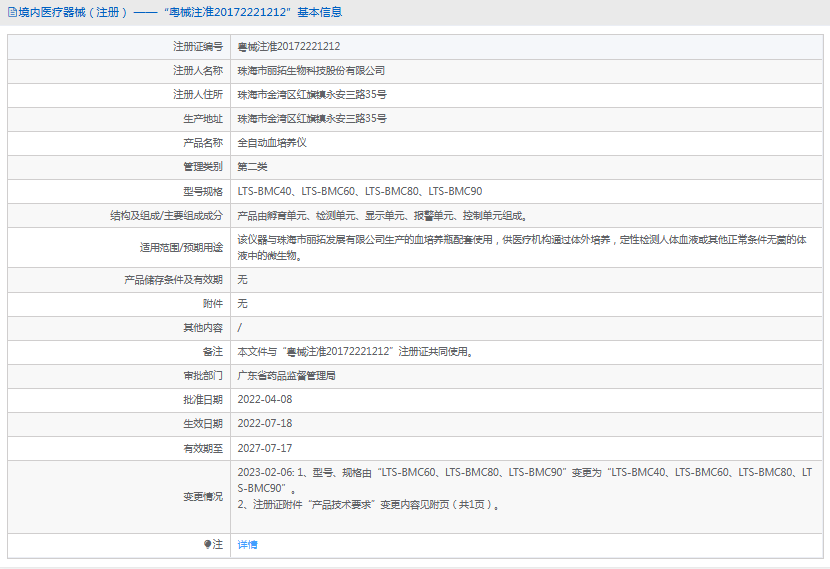The width and height of the screenshot is (830, 569).
Task: Click the 型号规格 label
Action: (x=203, y=191)
